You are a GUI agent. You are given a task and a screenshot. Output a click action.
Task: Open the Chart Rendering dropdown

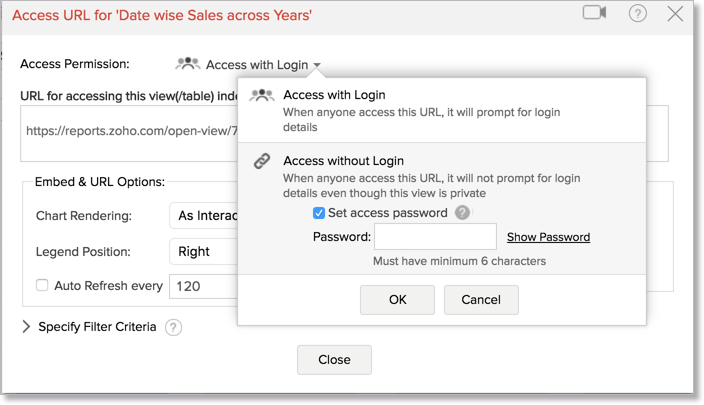(205, 216)
